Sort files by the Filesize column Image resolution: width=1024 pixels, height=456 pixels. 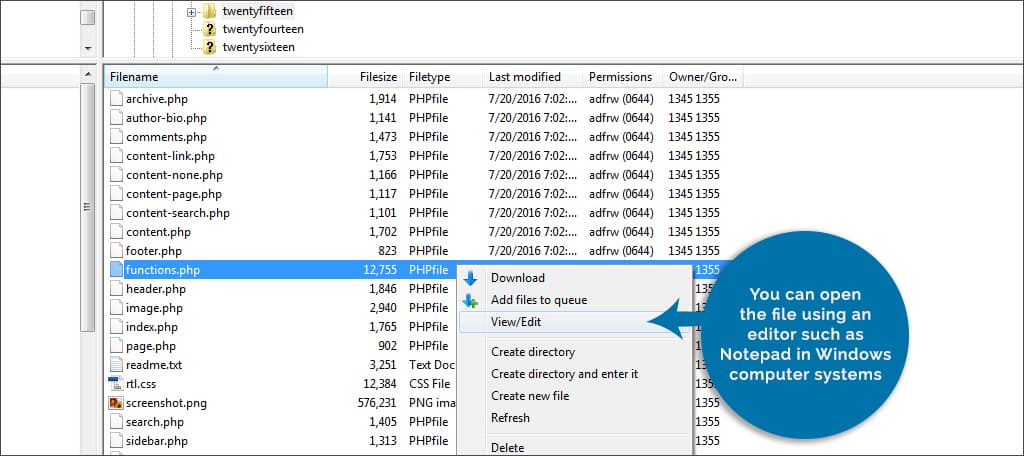click(378, 77)
